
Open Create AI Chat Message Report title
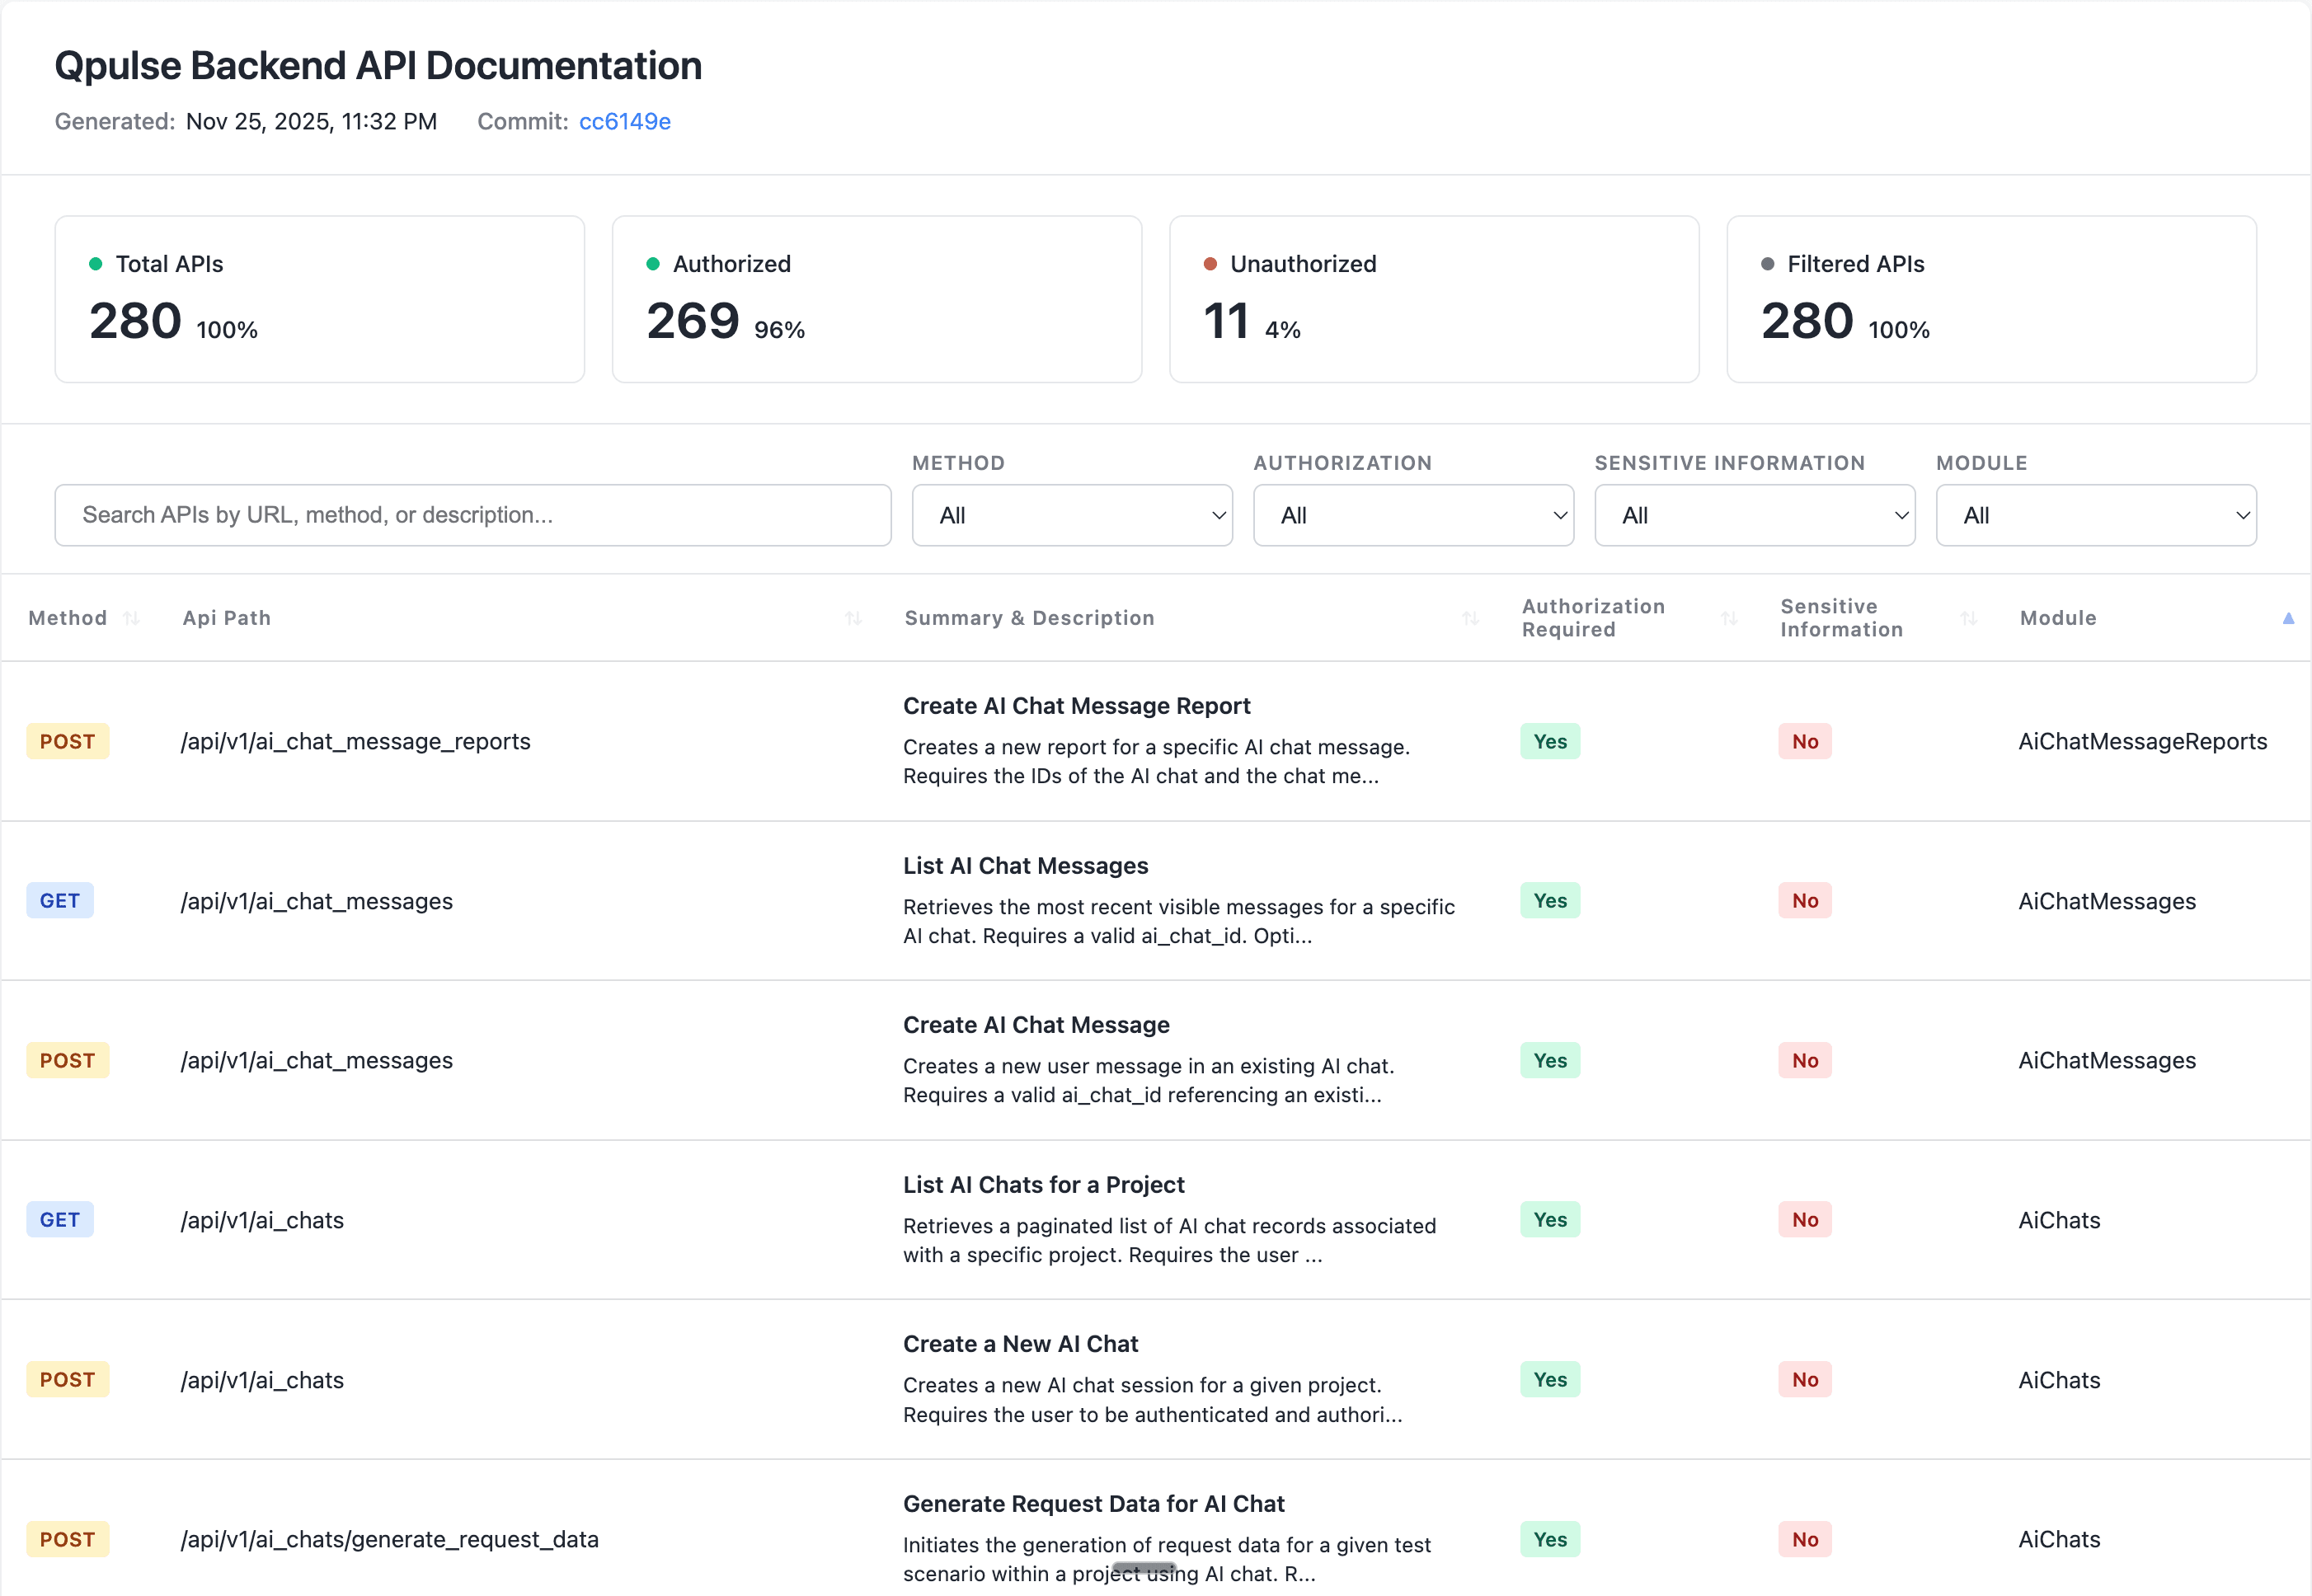[x=1076, y=706]
